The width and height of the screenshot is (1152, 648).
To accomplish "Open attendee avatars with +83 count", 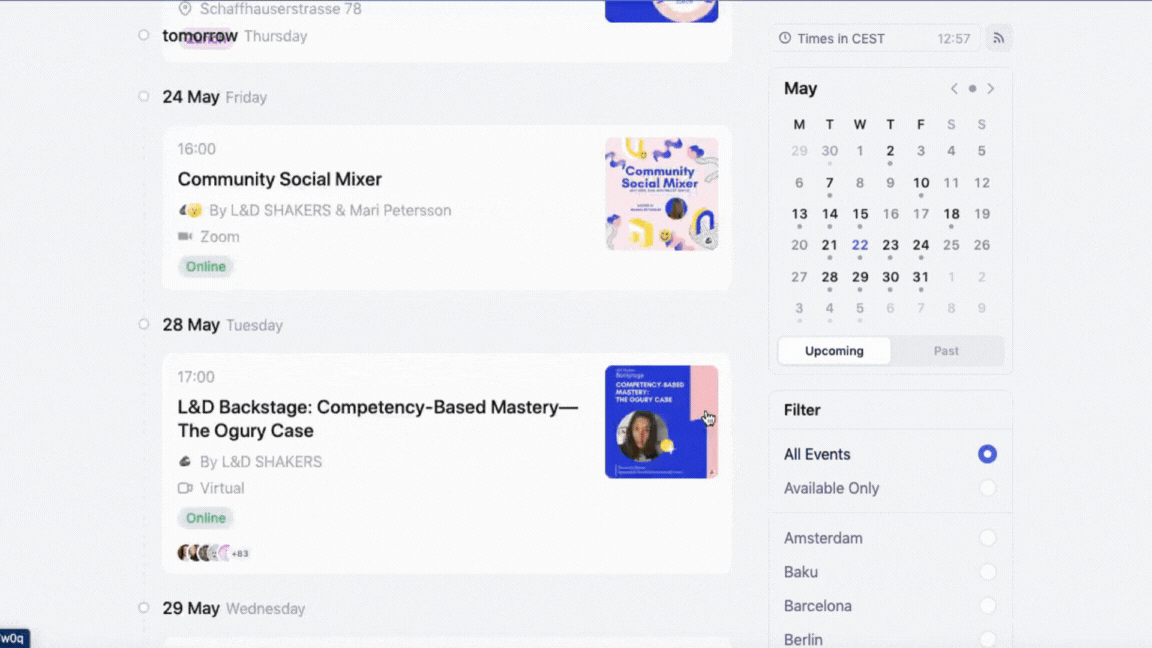I will 213,553.
